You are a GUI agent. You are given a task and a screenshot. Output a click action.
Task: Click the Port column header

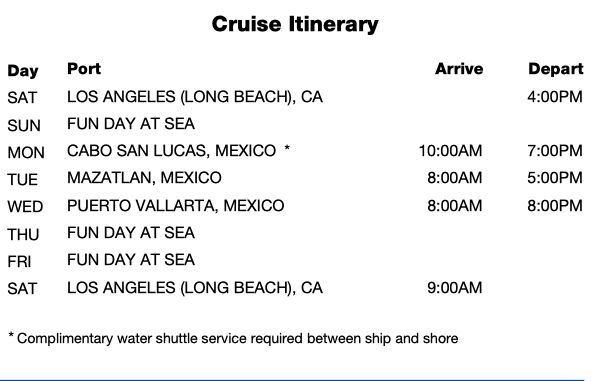pos(84,69)
